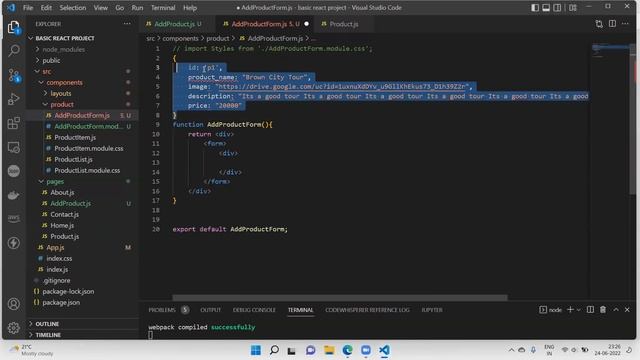Create a new terminal with plus icon
Viewport: 640px width, 360px height.
click(570, 310)
